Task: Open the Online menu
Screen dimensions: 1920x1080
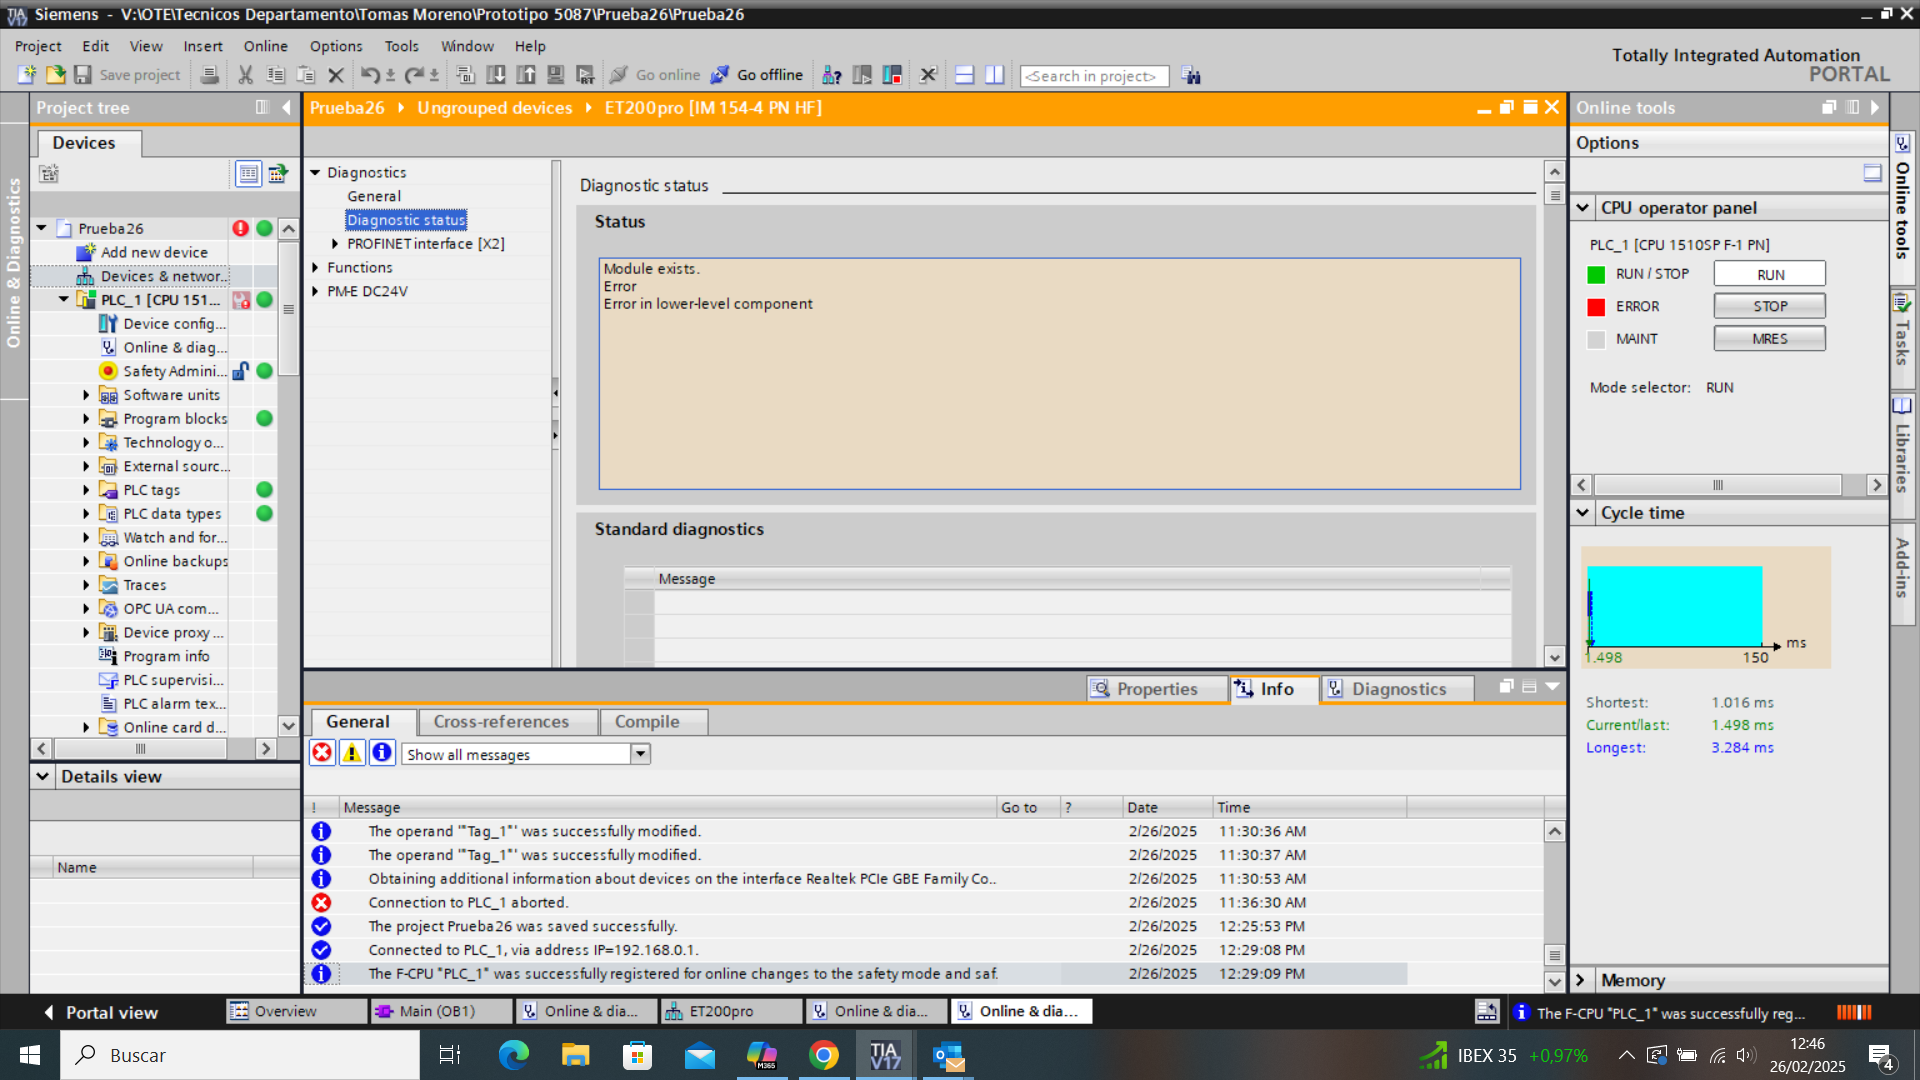Action: (x=265, y=46)
